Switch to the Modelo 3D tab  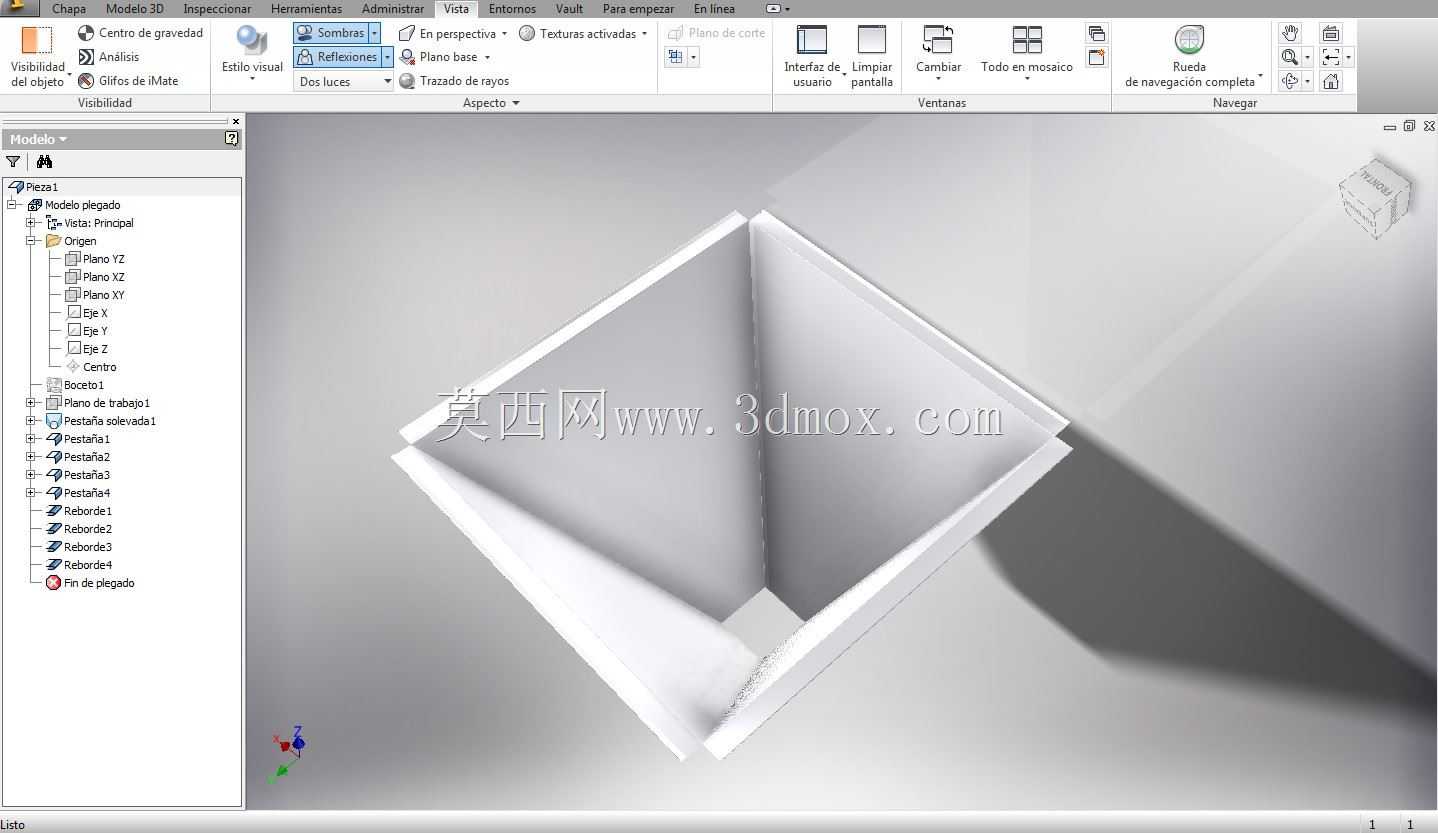tap(135, 9)
